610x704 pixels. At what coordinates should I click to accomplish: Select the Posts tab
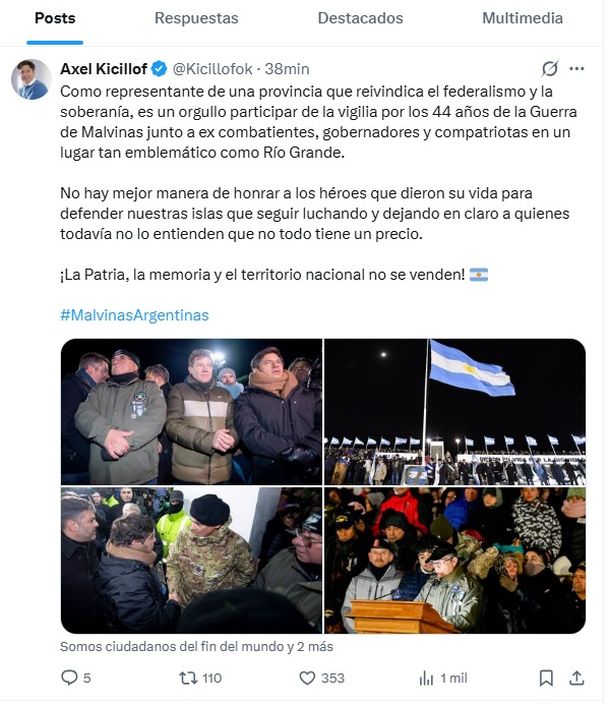(55, 18)
